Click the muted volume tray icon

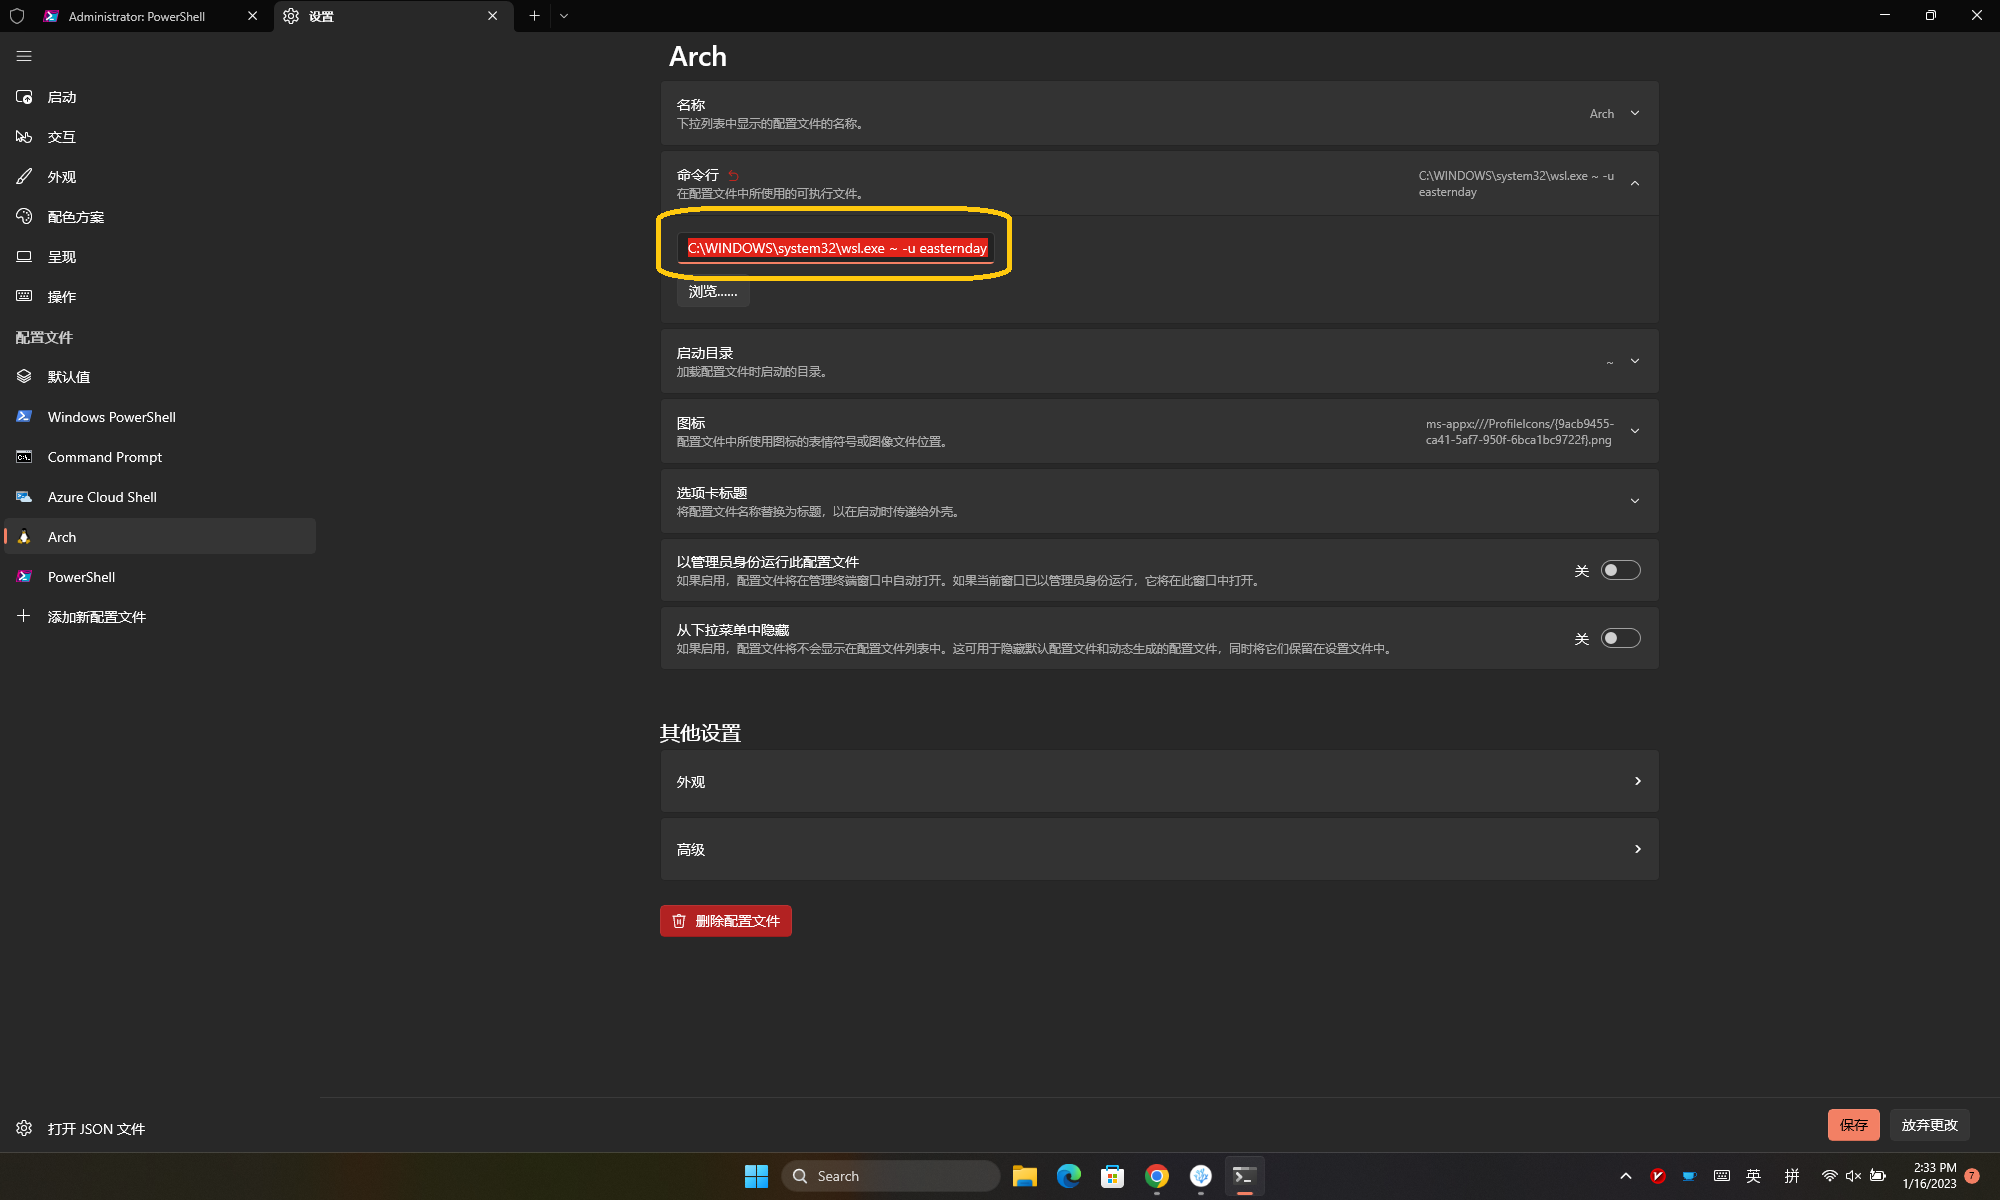point(1853,1176)
